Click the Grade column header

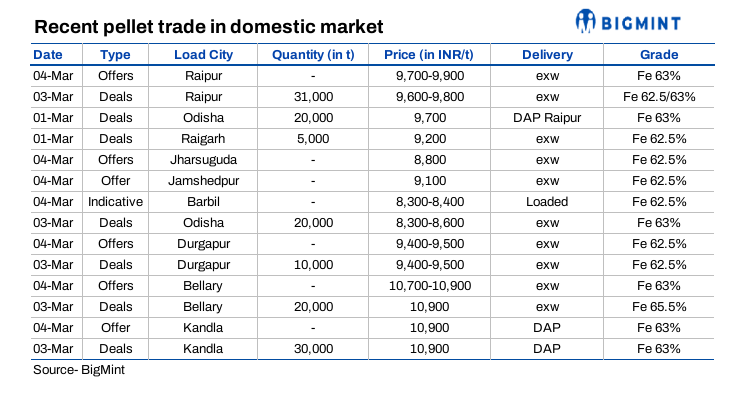(659, 55)
